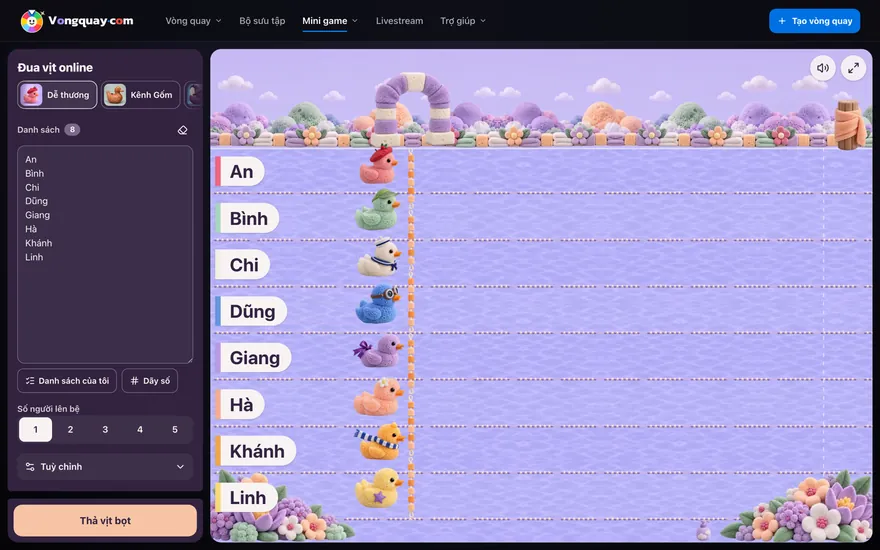880x550 pixels.
Task: Select the Kênh Gốm duck theme
Action: click(x=141, y=95)
